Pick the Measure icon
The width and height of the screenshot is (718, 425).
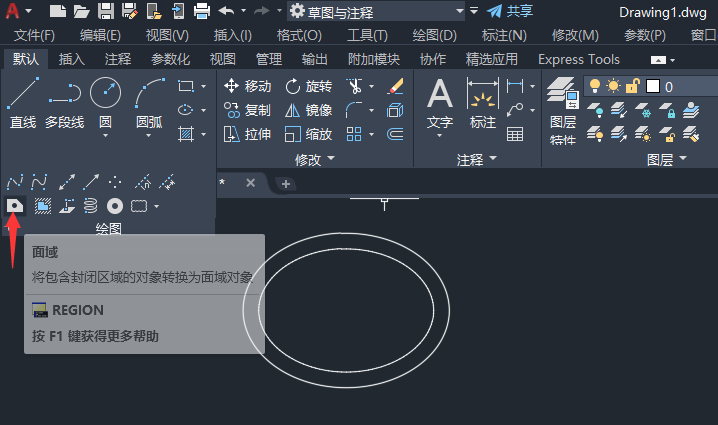[167, 182]
